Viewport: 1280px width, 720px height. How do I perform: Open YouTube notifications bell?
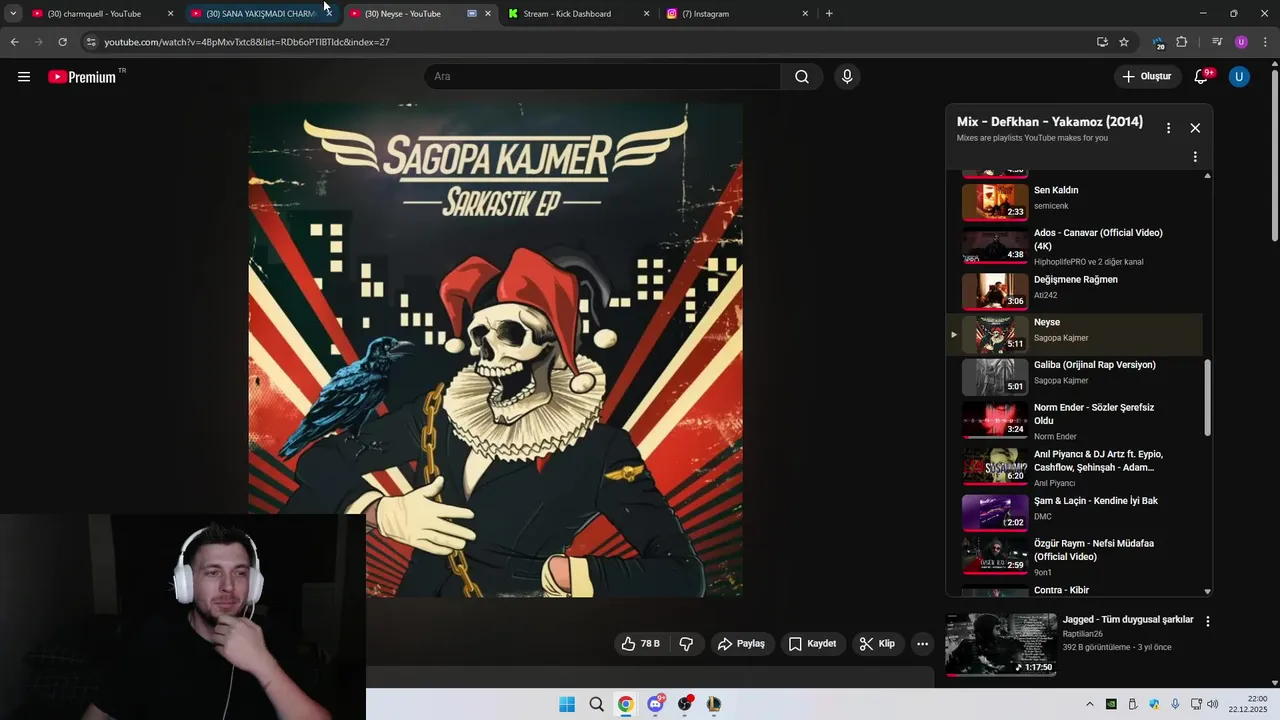click(1201, 77)
